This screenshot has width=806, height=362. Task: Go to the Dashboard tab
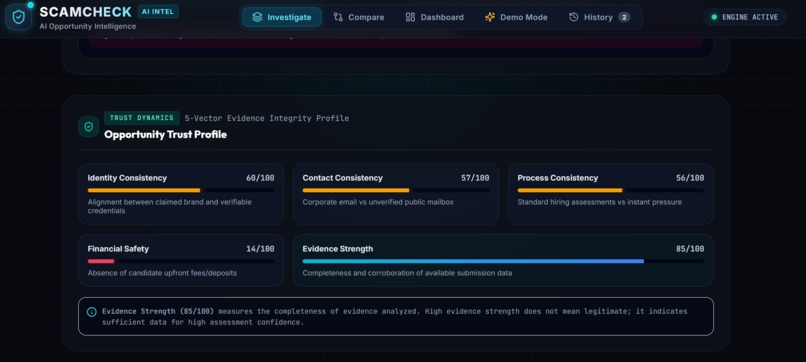(x=434, y=17)
